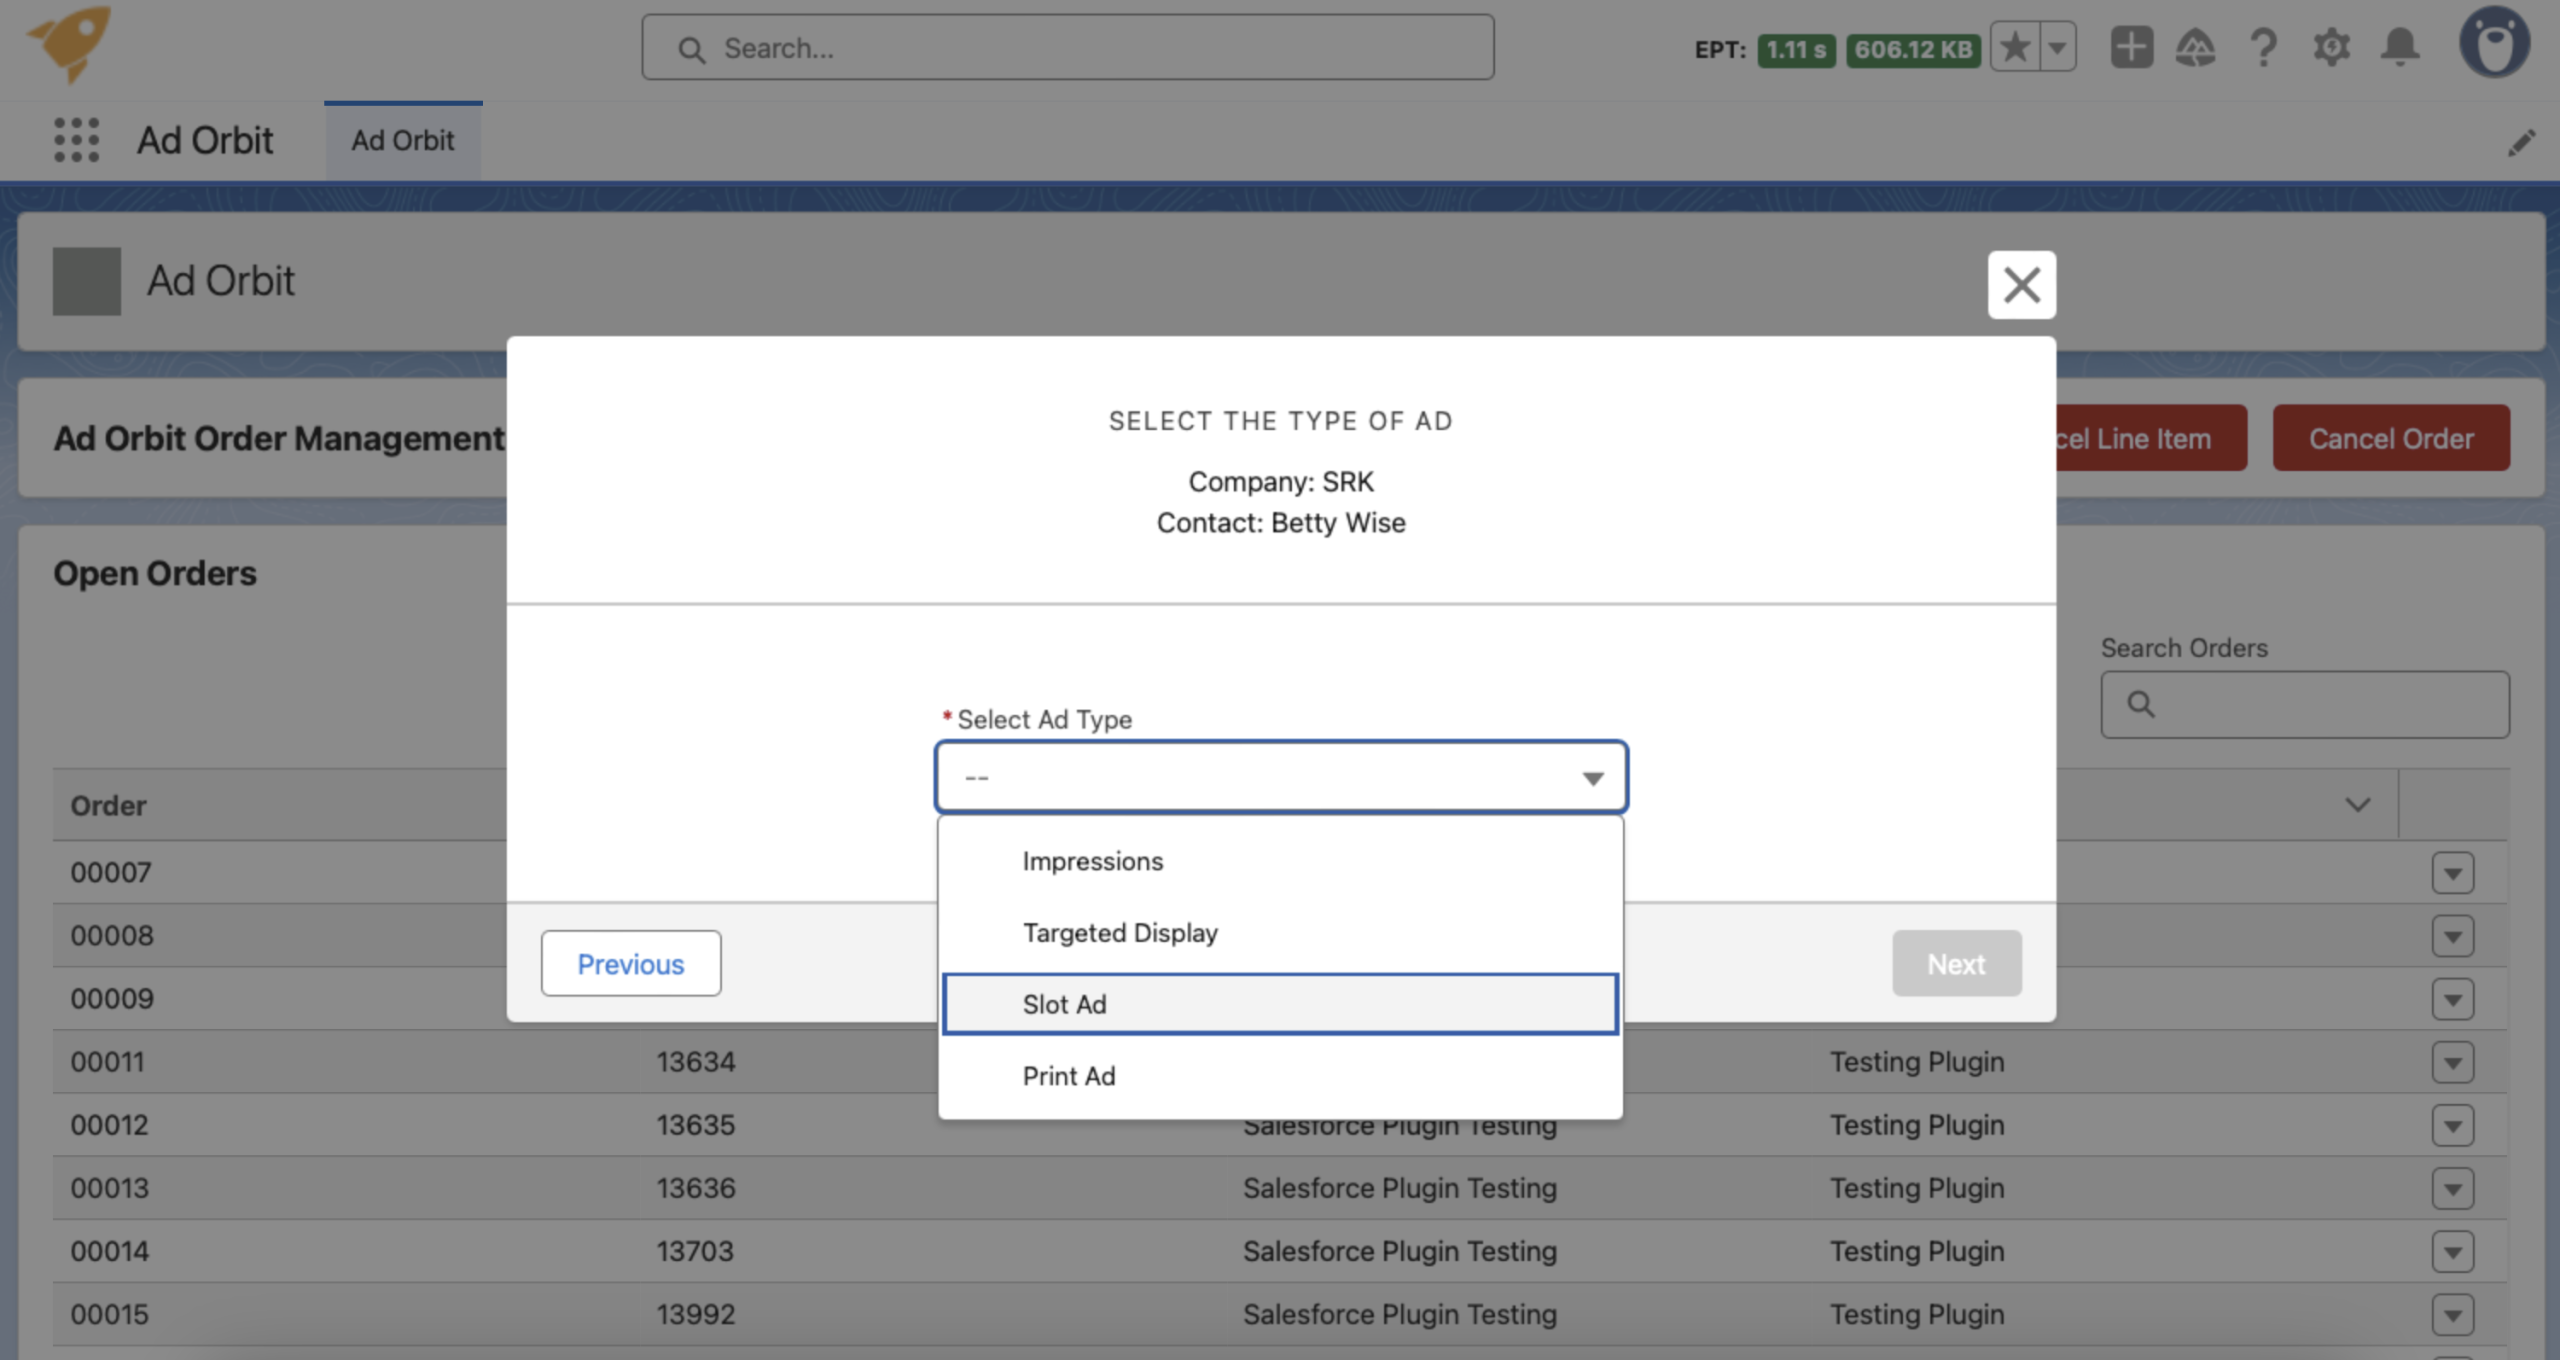Click the value 13992 in the table
Screen dimensions: 2560x1360
(696, 1314)
